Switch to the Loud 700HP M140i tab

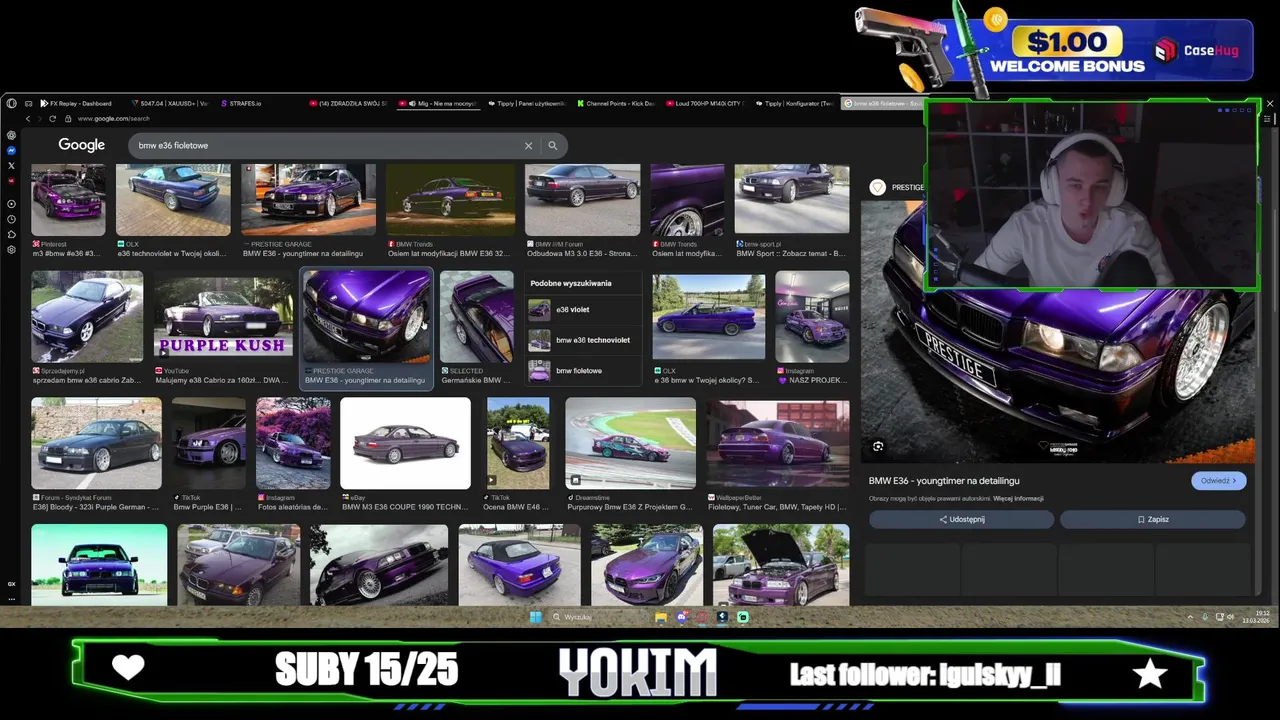pyautogui.click(x=707, y=103)
